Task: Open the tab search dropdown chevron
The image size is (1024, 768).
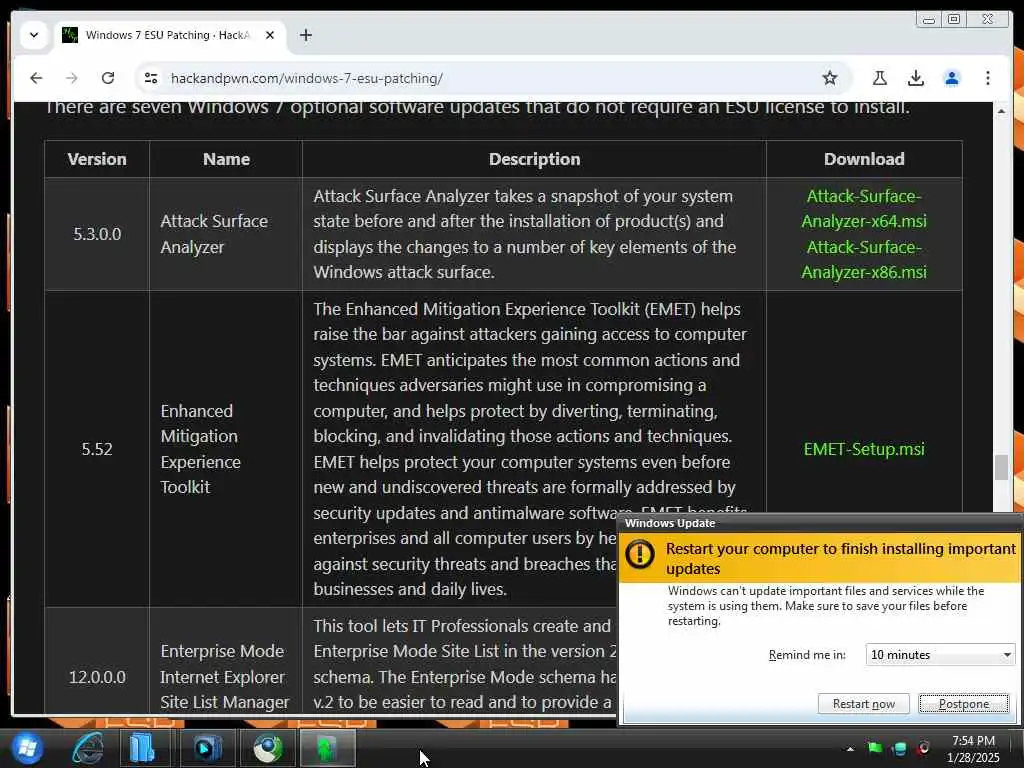Action: coord(34,35)
